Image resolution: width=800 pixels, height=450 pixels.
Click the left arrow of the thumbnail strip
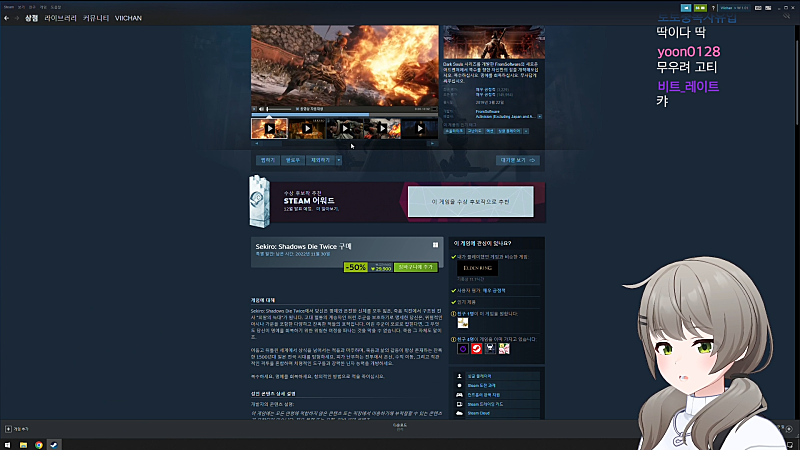point(256,143)
